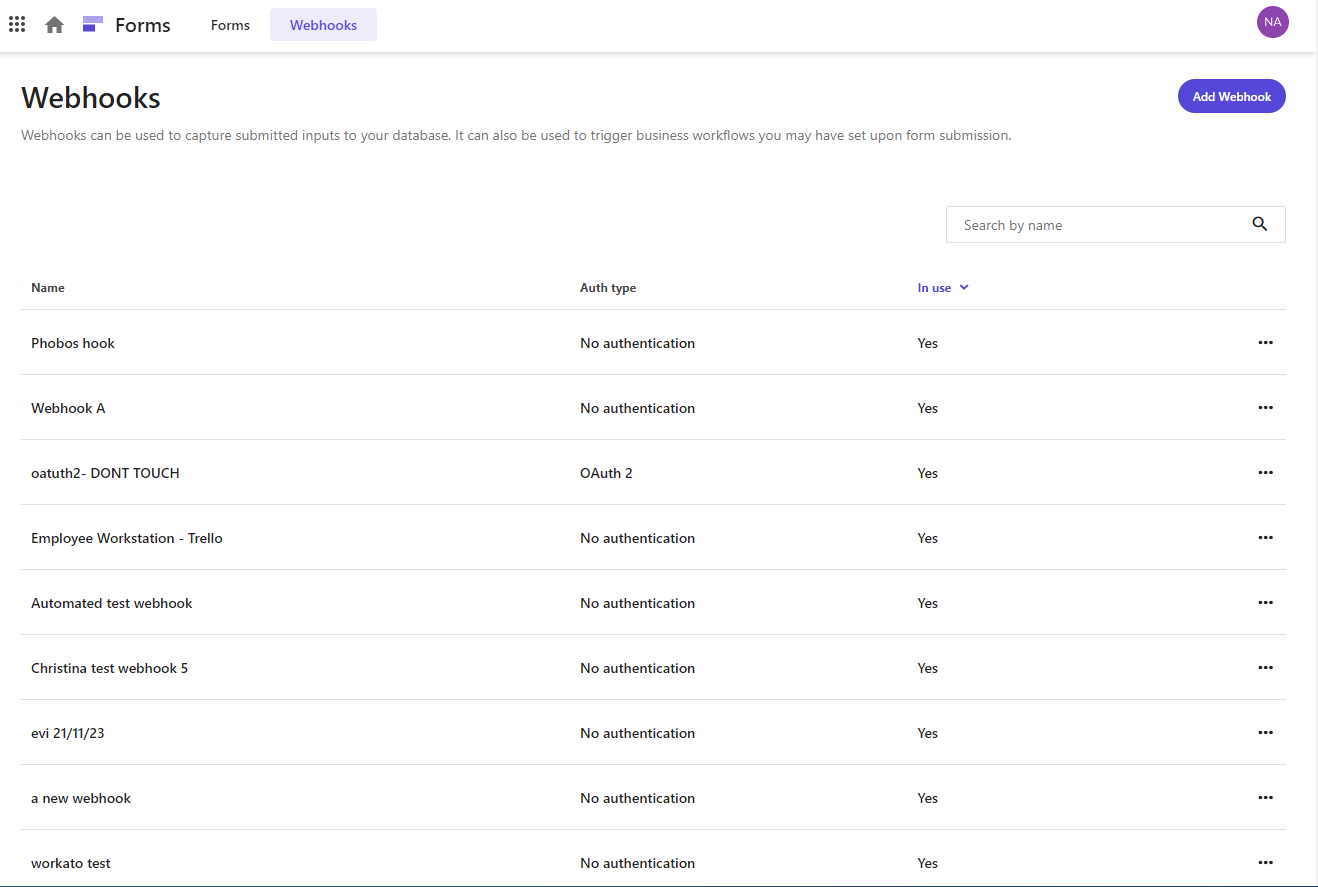Click the Forms logo icon

coord(93,25)
